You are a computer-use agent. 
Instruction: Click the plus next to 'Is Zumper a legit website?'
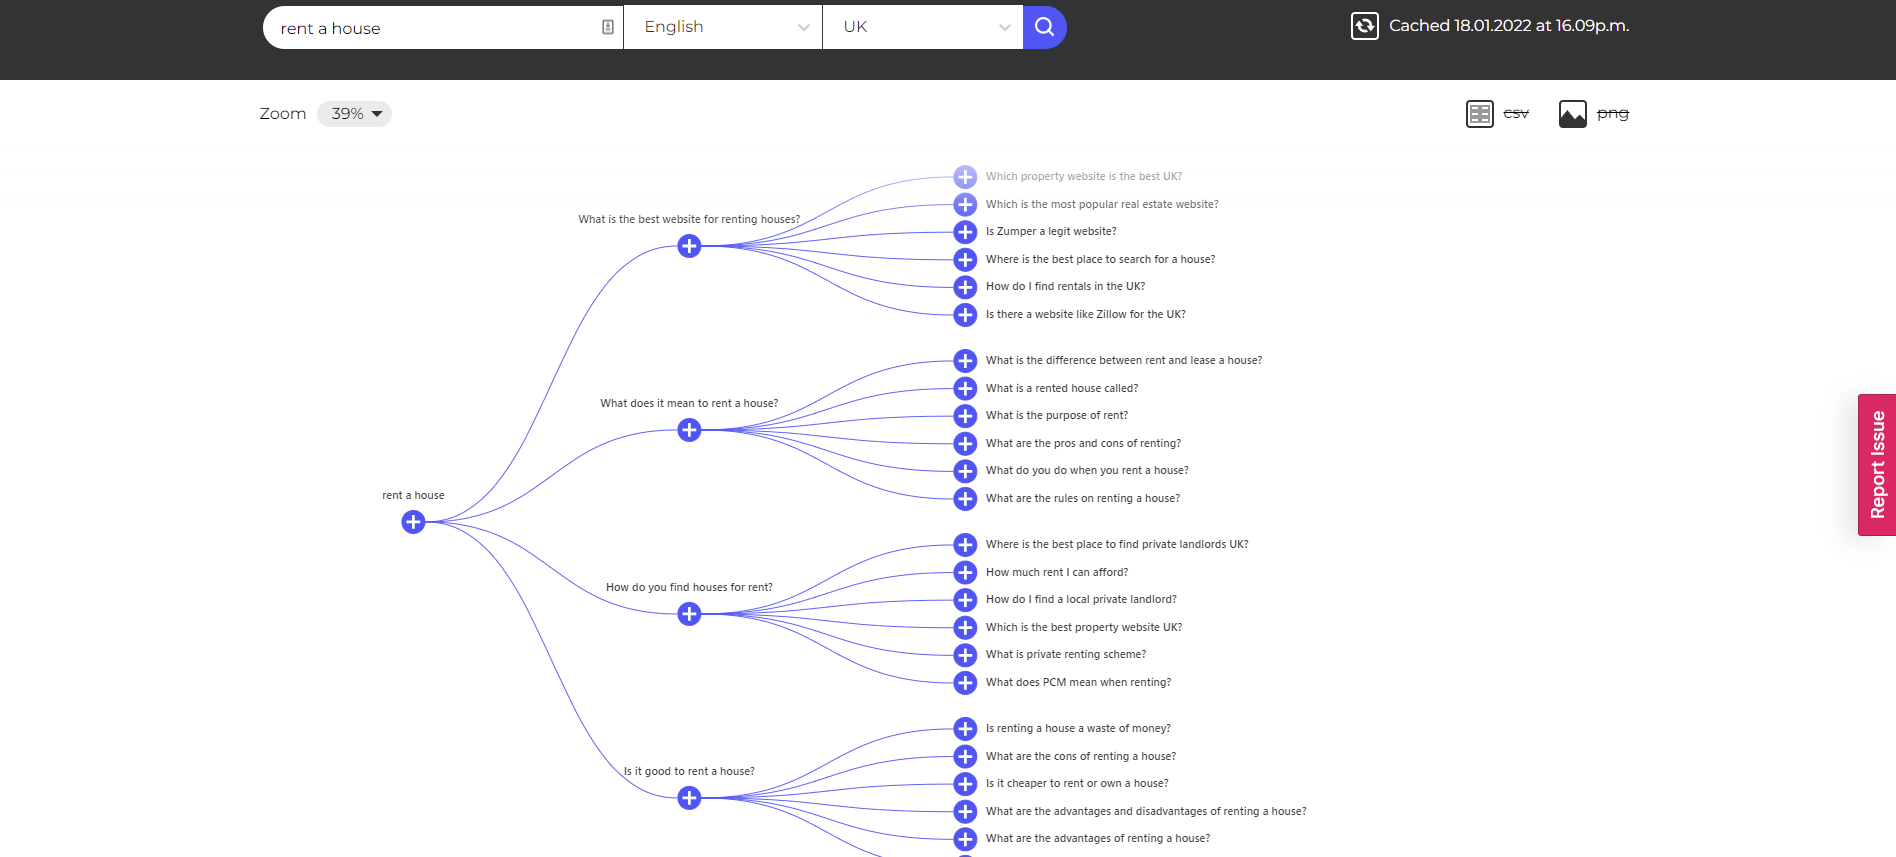point(965,232)
